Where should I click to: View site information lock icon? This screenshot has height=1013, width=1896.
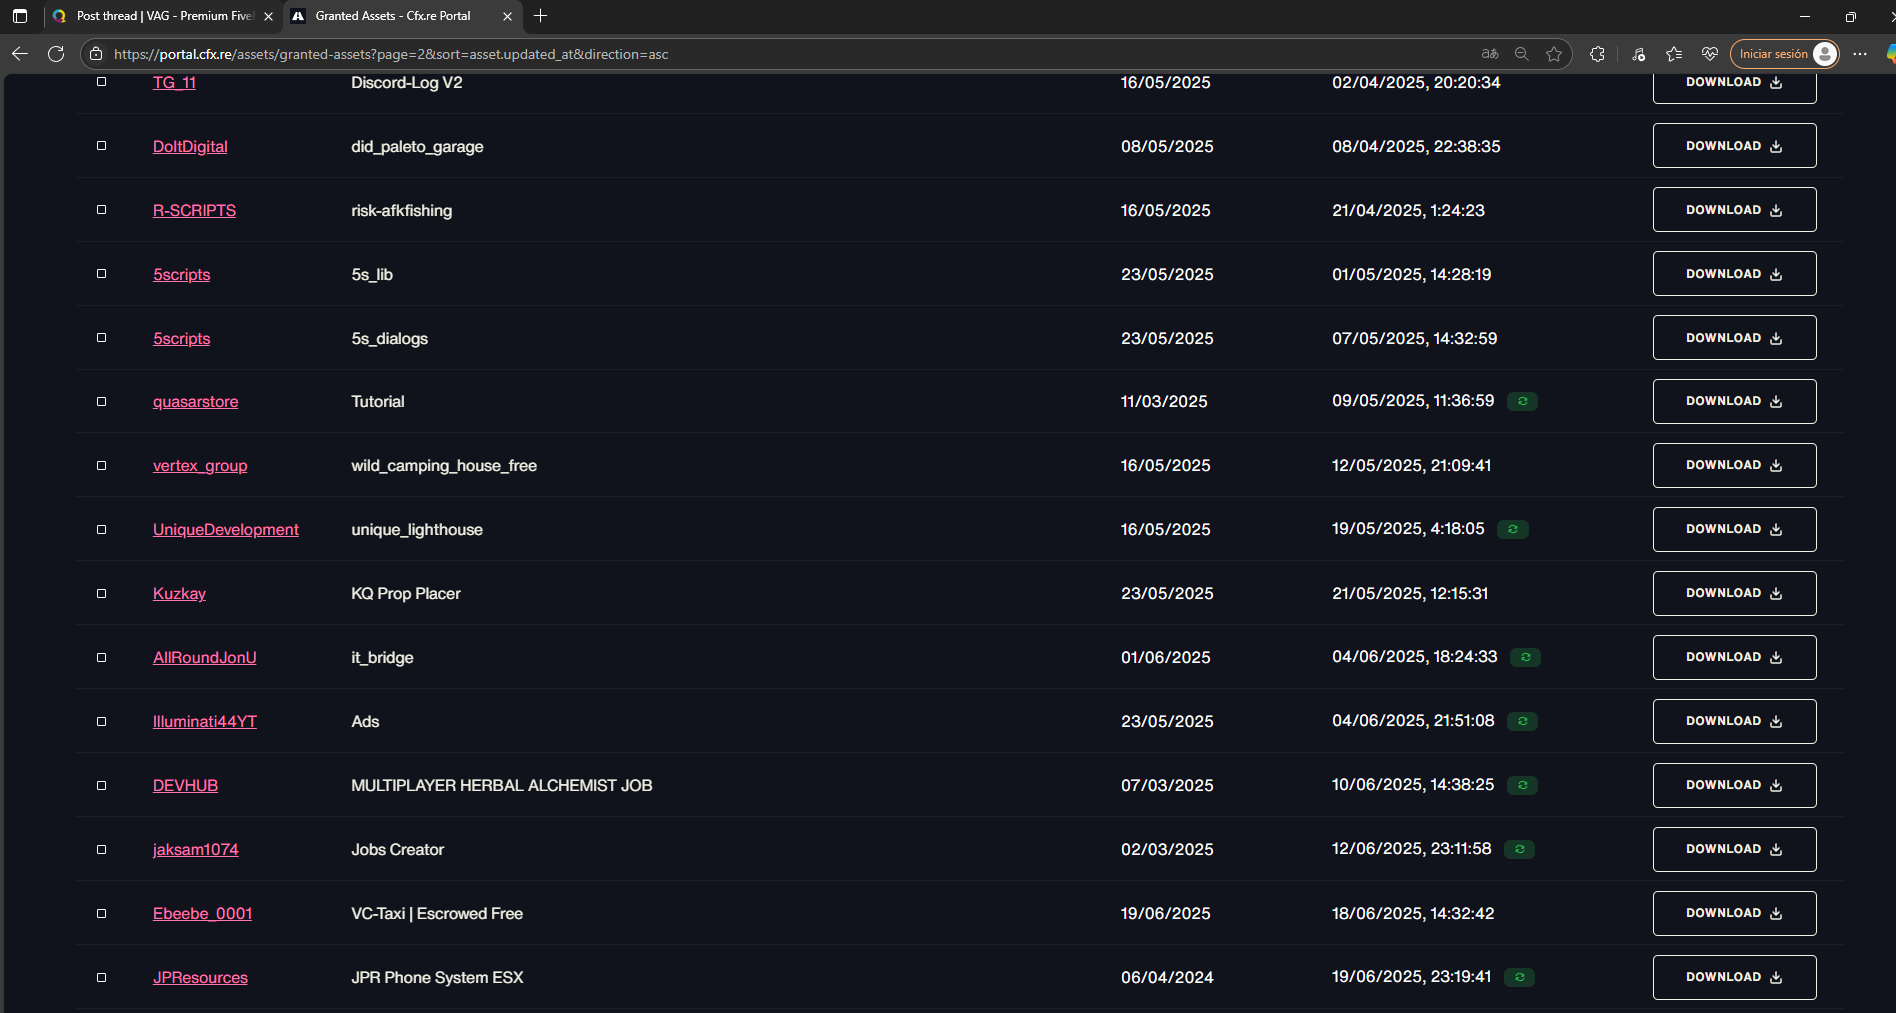click(96, 54)
